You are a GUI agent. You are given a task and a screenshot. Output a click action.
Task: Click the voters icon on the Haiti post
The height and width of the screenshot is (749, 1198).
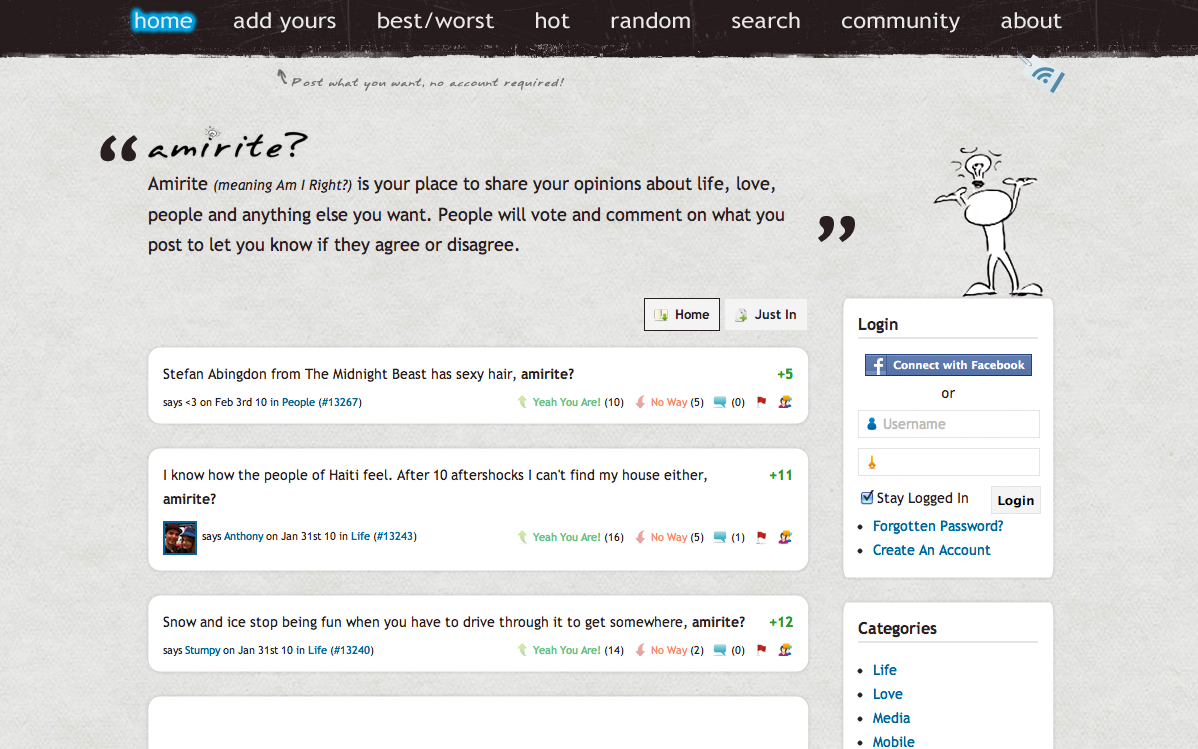coord(785,537)
